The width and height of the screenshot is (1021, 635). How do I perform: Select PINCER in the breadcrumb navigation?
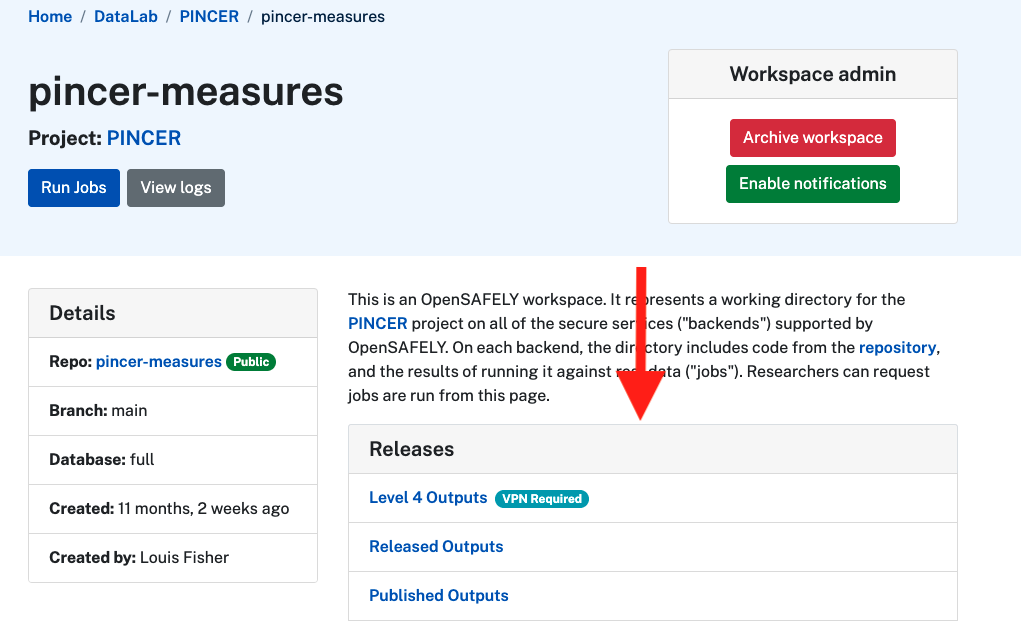pos(208,16)
